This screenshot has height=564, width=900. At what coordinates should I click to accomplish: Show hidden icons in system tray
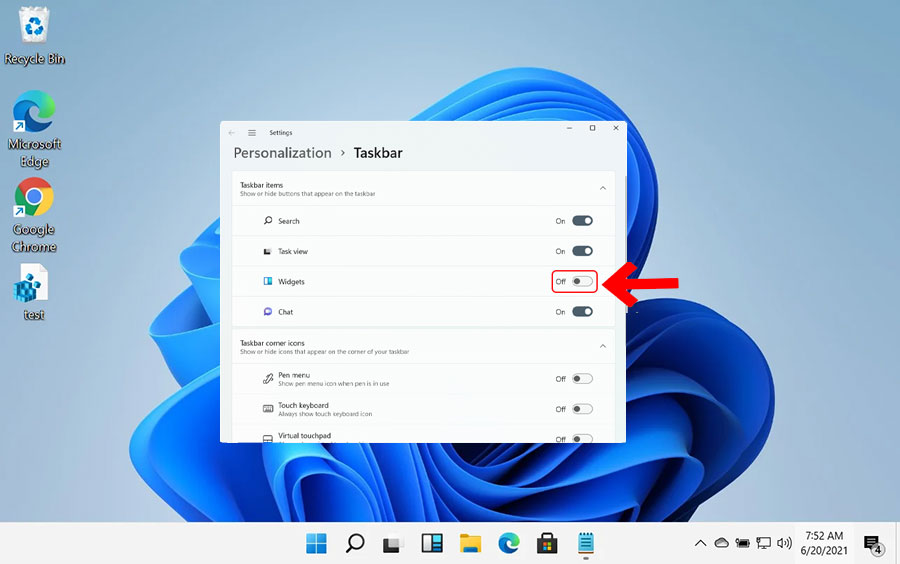[700, 543]
